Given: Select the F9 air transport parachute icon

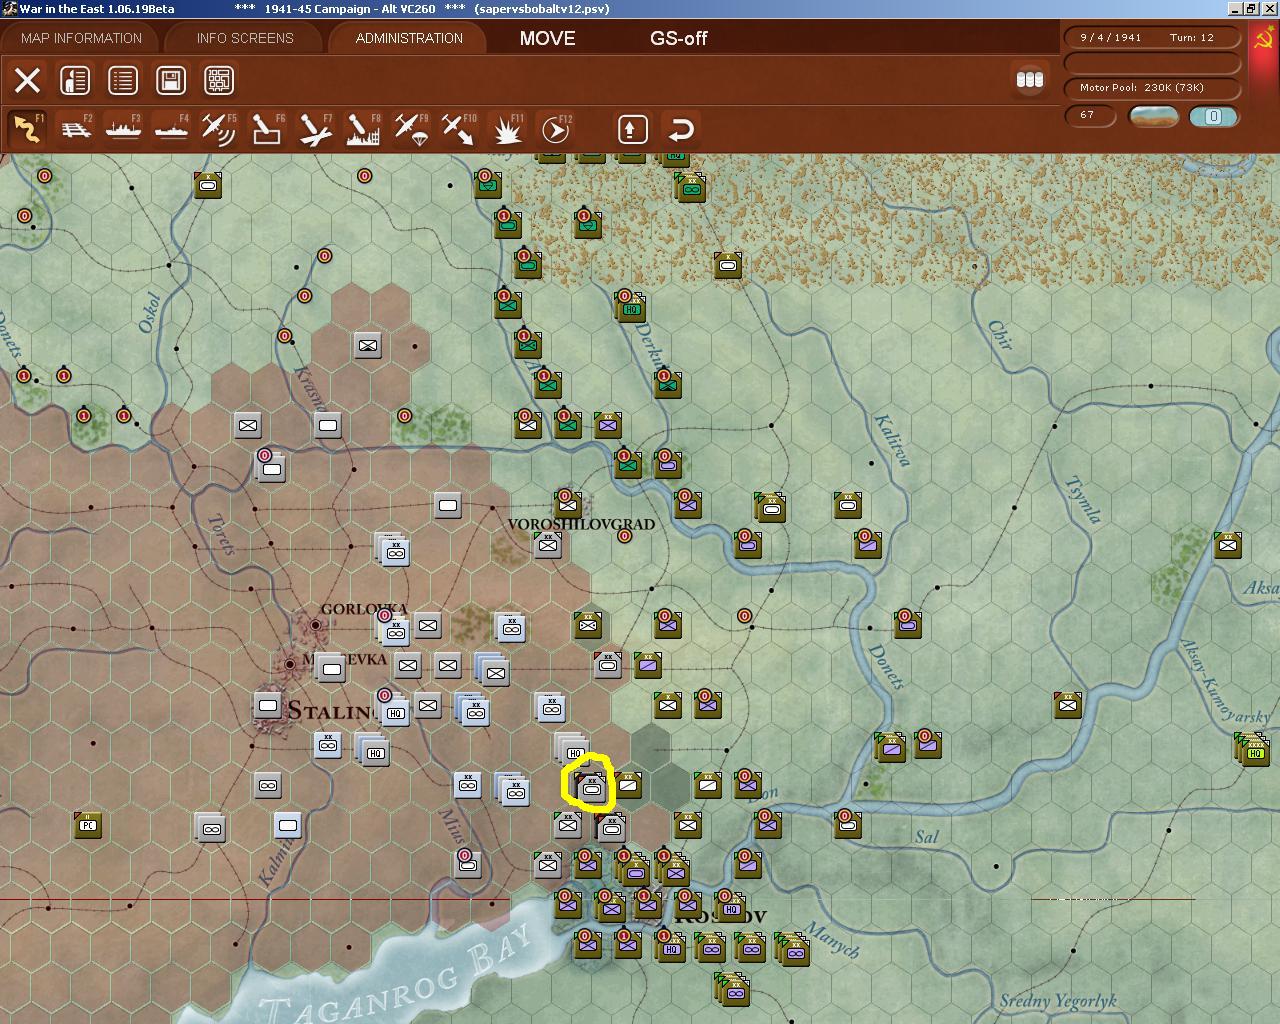Looking at the screenshot, I should click(411, 129).
